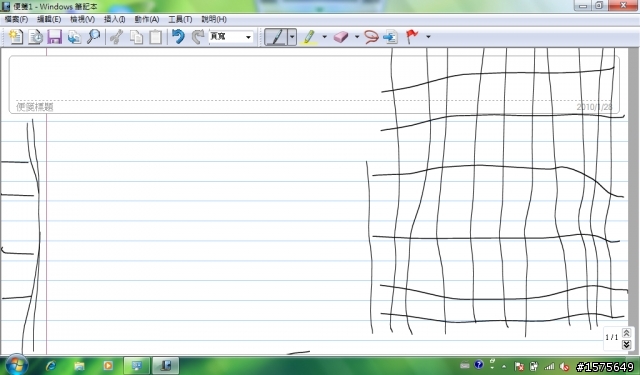Expand the Pen tool options arrow
The width and height of the screenshot is (640, 375).
tap(292, 37)
